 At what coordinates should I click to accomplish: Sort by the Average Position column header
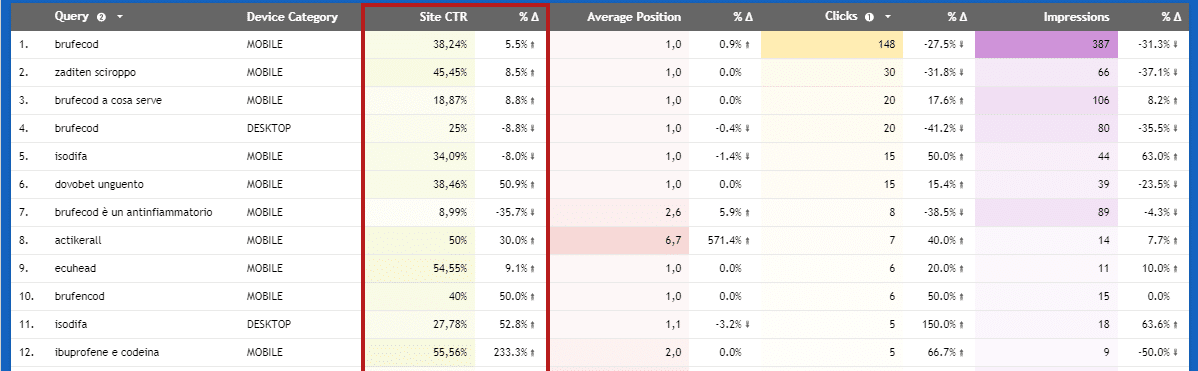[634, 17]
